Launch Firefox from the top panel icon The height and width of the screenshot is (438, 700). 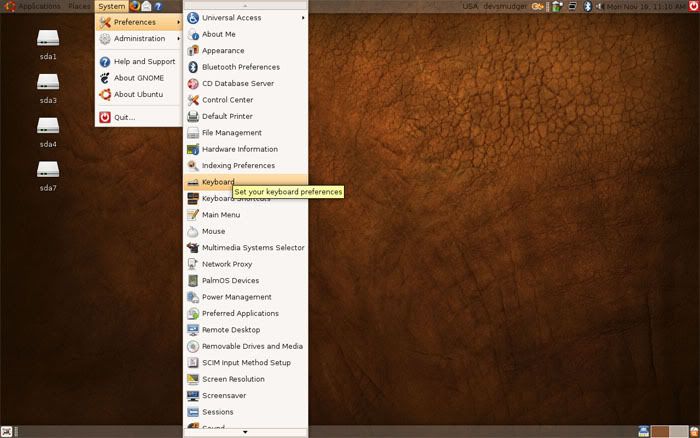(x=135, y=6)
